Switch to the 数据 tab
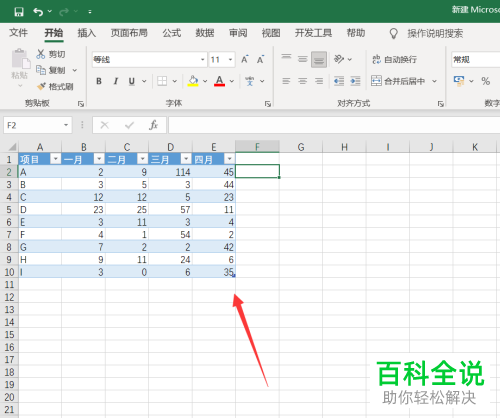The height and width of the screenshot is (418, 500). pos(205,33)
